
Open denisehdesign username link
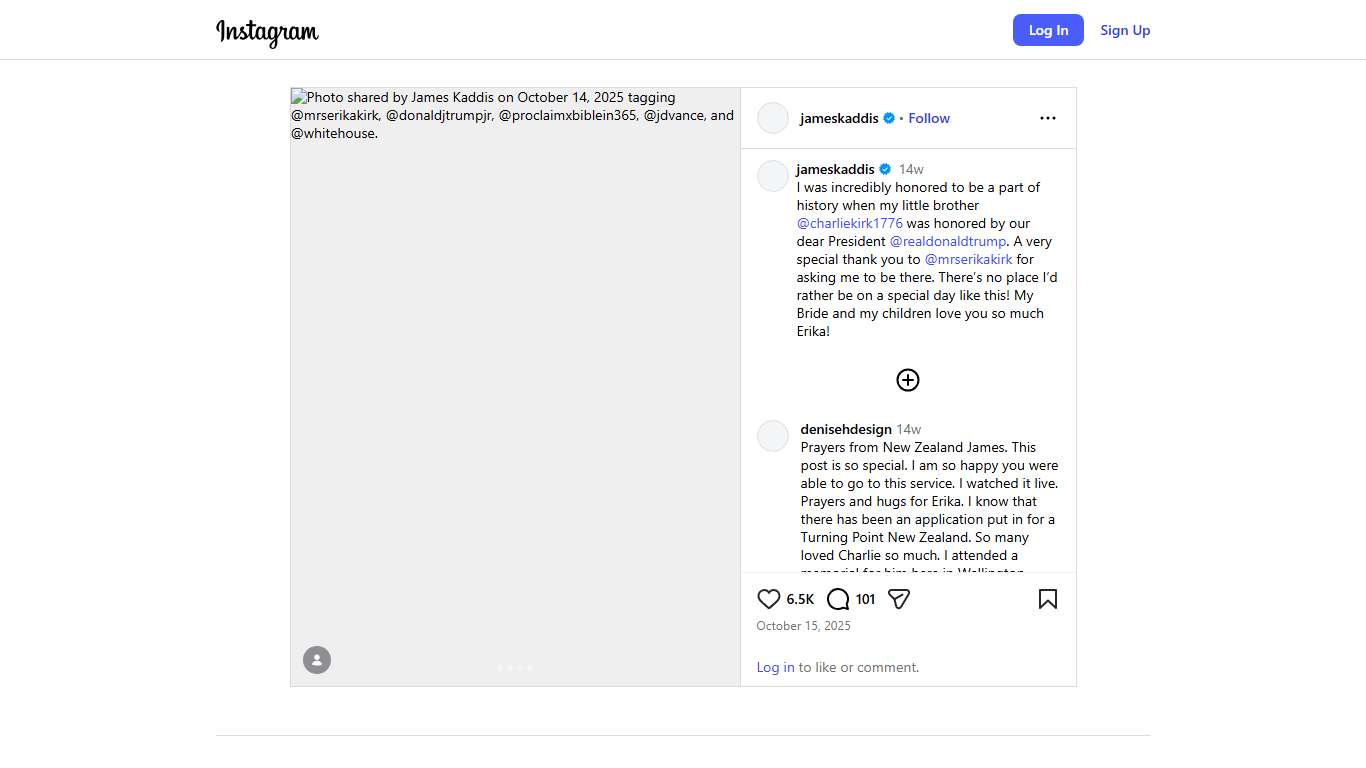[x=845, y=429]
